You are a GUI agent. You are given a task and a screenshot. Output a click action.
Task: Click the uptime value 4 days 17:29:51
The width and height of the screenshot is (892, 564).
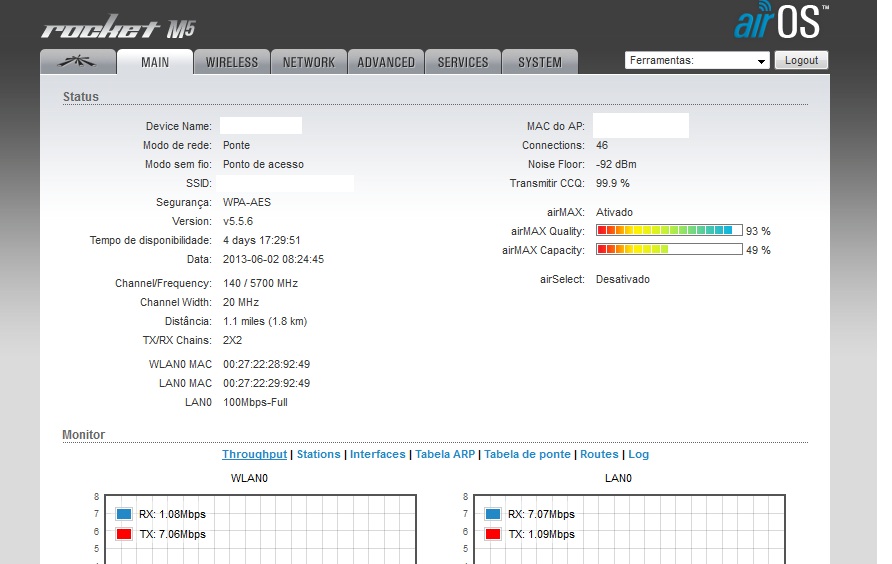(x=262, y=240)
